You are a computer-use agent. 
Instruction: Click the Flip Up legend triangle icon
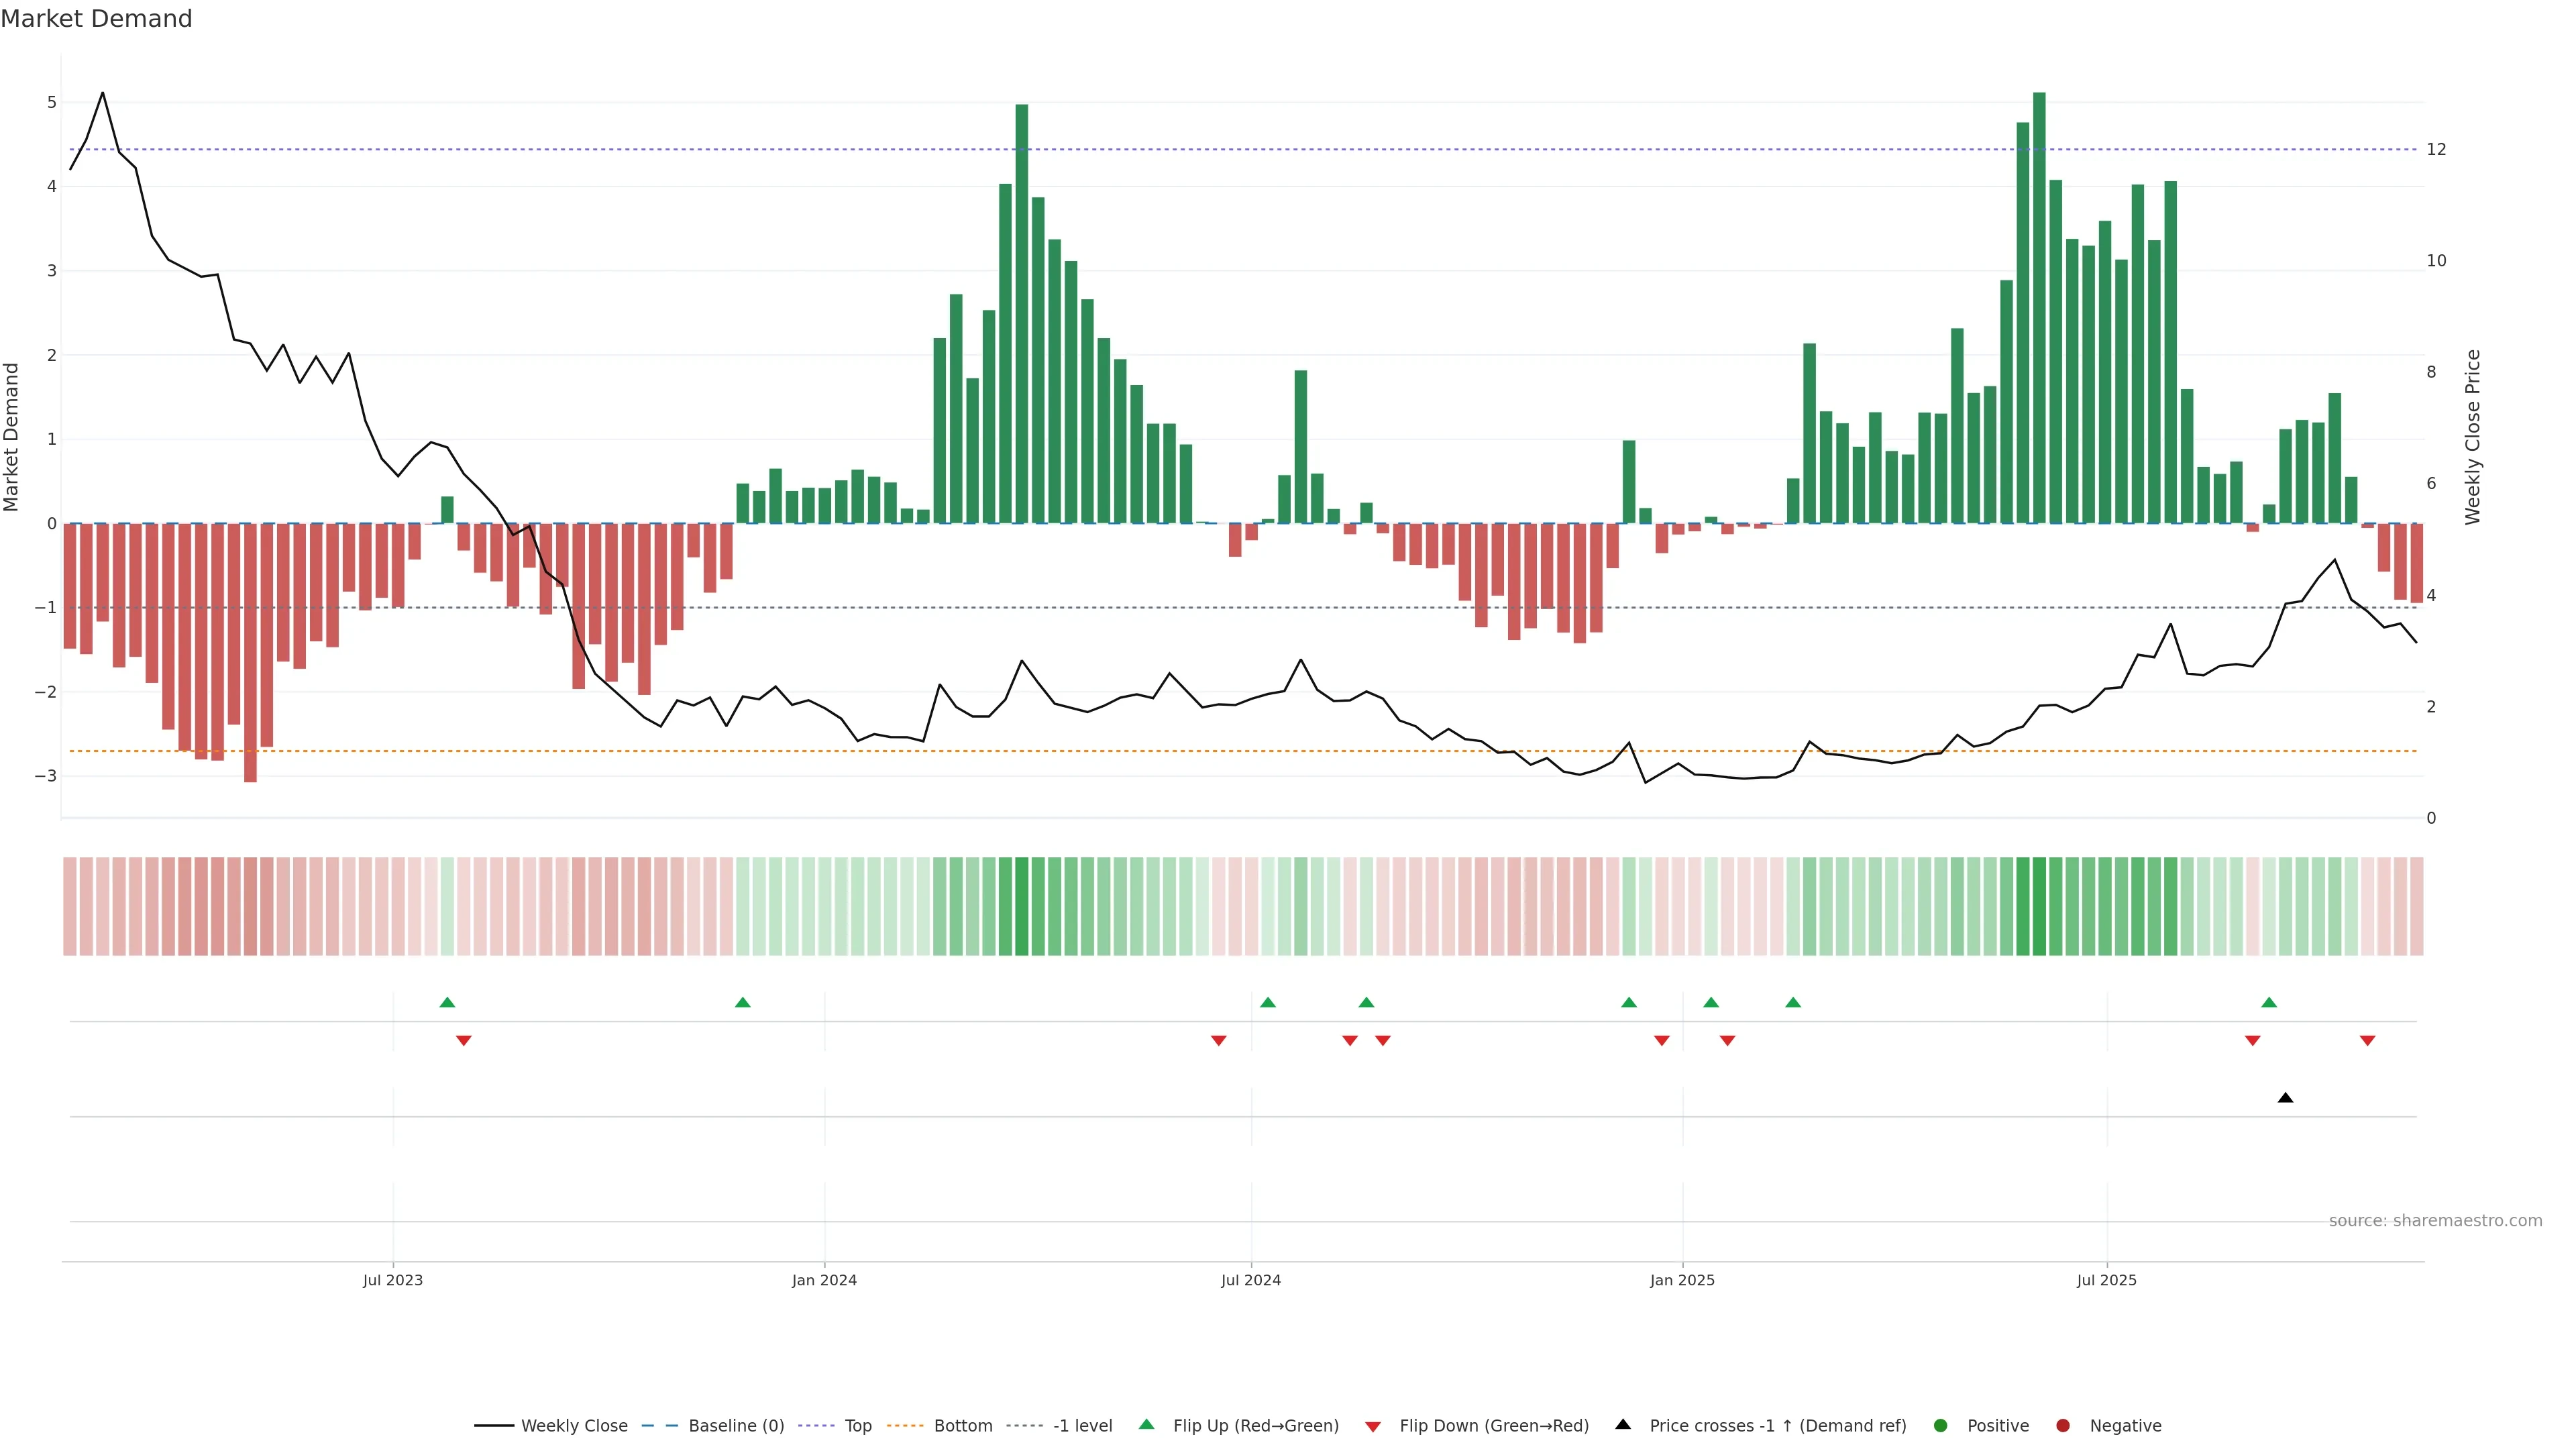click(1147, 1424)
